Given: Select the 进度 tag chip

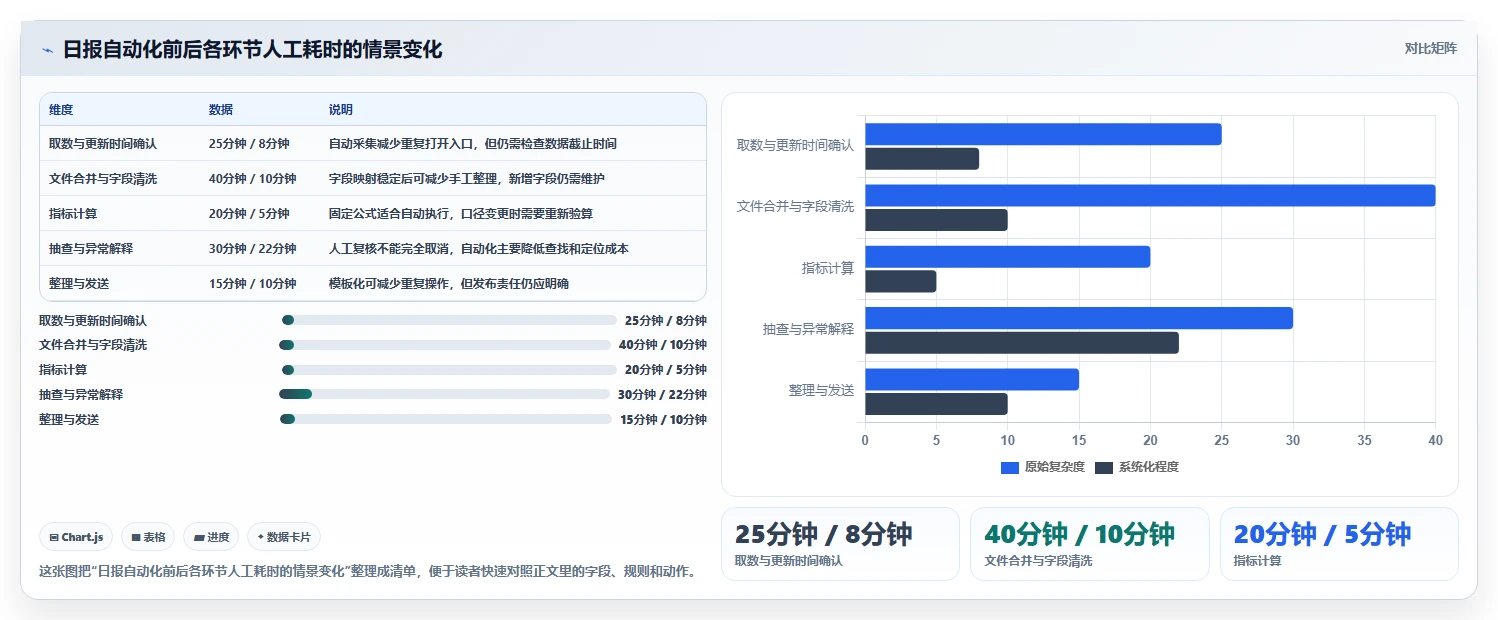Looking at the screenshot, I should [211, 537].
